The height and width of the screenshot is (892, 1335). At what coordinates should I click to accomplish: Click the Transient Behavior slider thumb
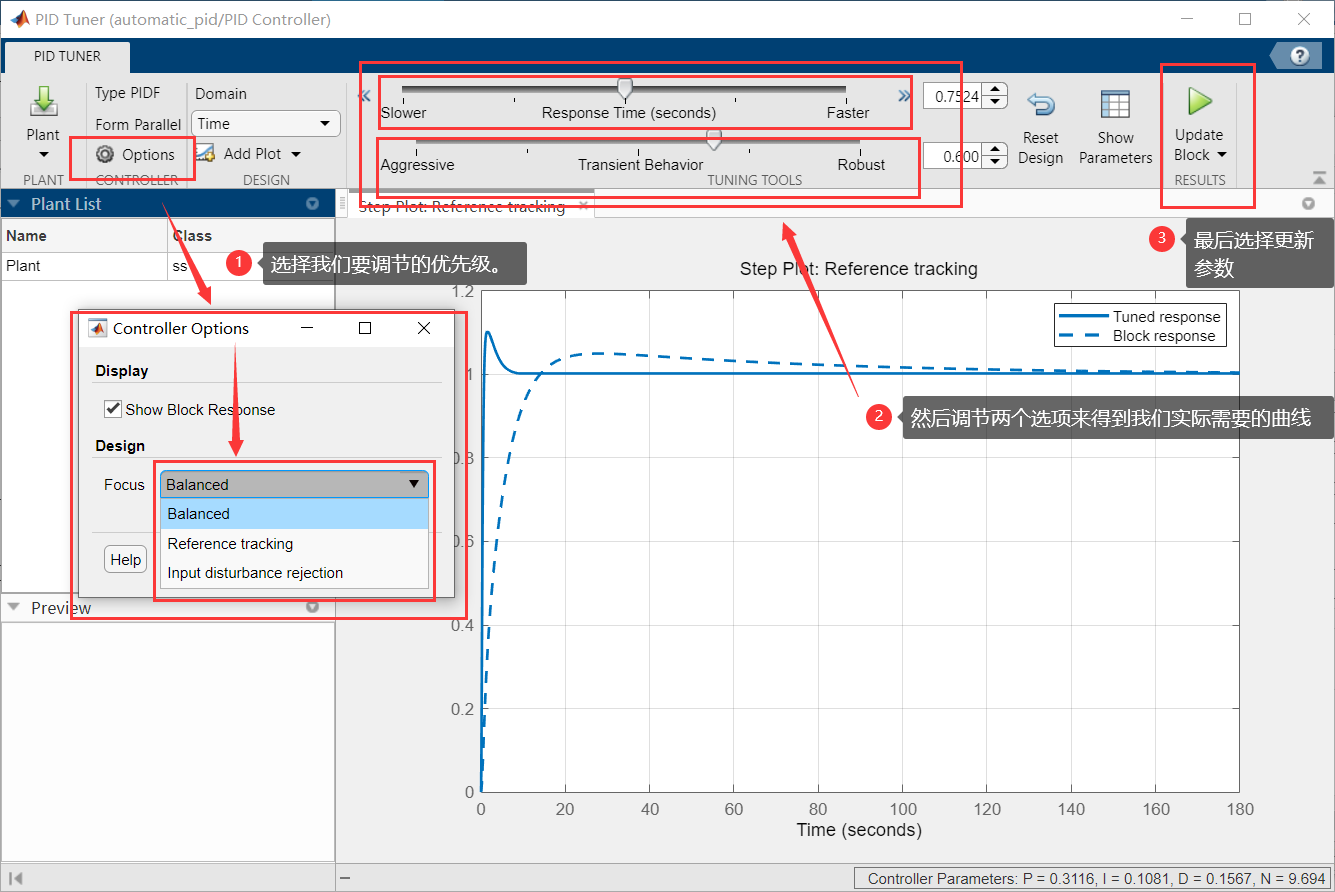[x=714, y=140]
